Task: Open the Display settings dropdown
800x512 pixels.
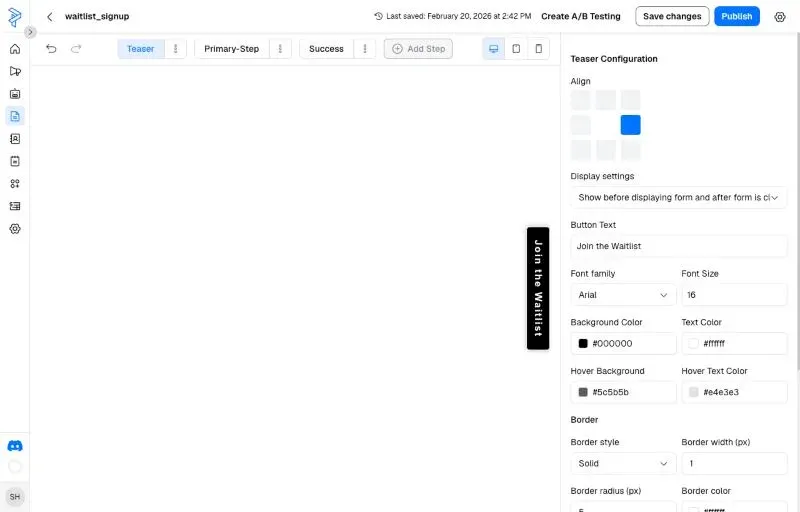Action: pyautogui.click(x=679, y=197)
